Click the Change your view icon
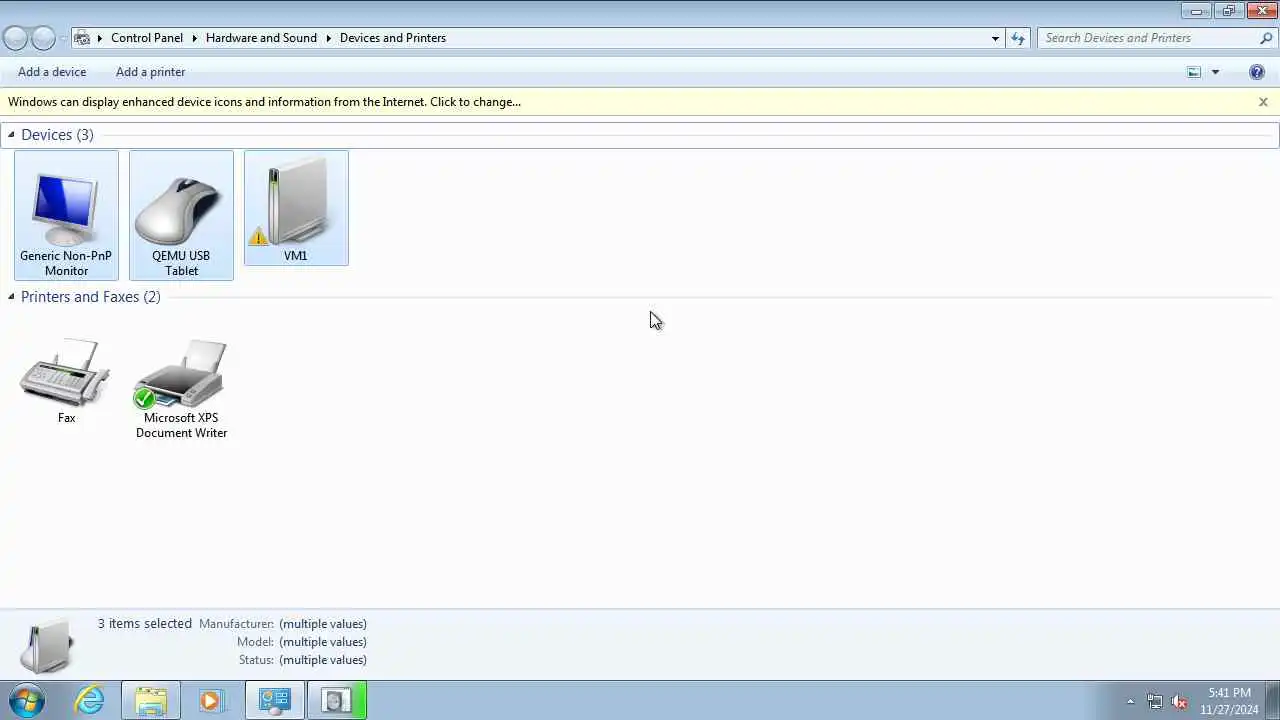The height and width of the screenshot is (720, 1280). [x=1194, y=72]
